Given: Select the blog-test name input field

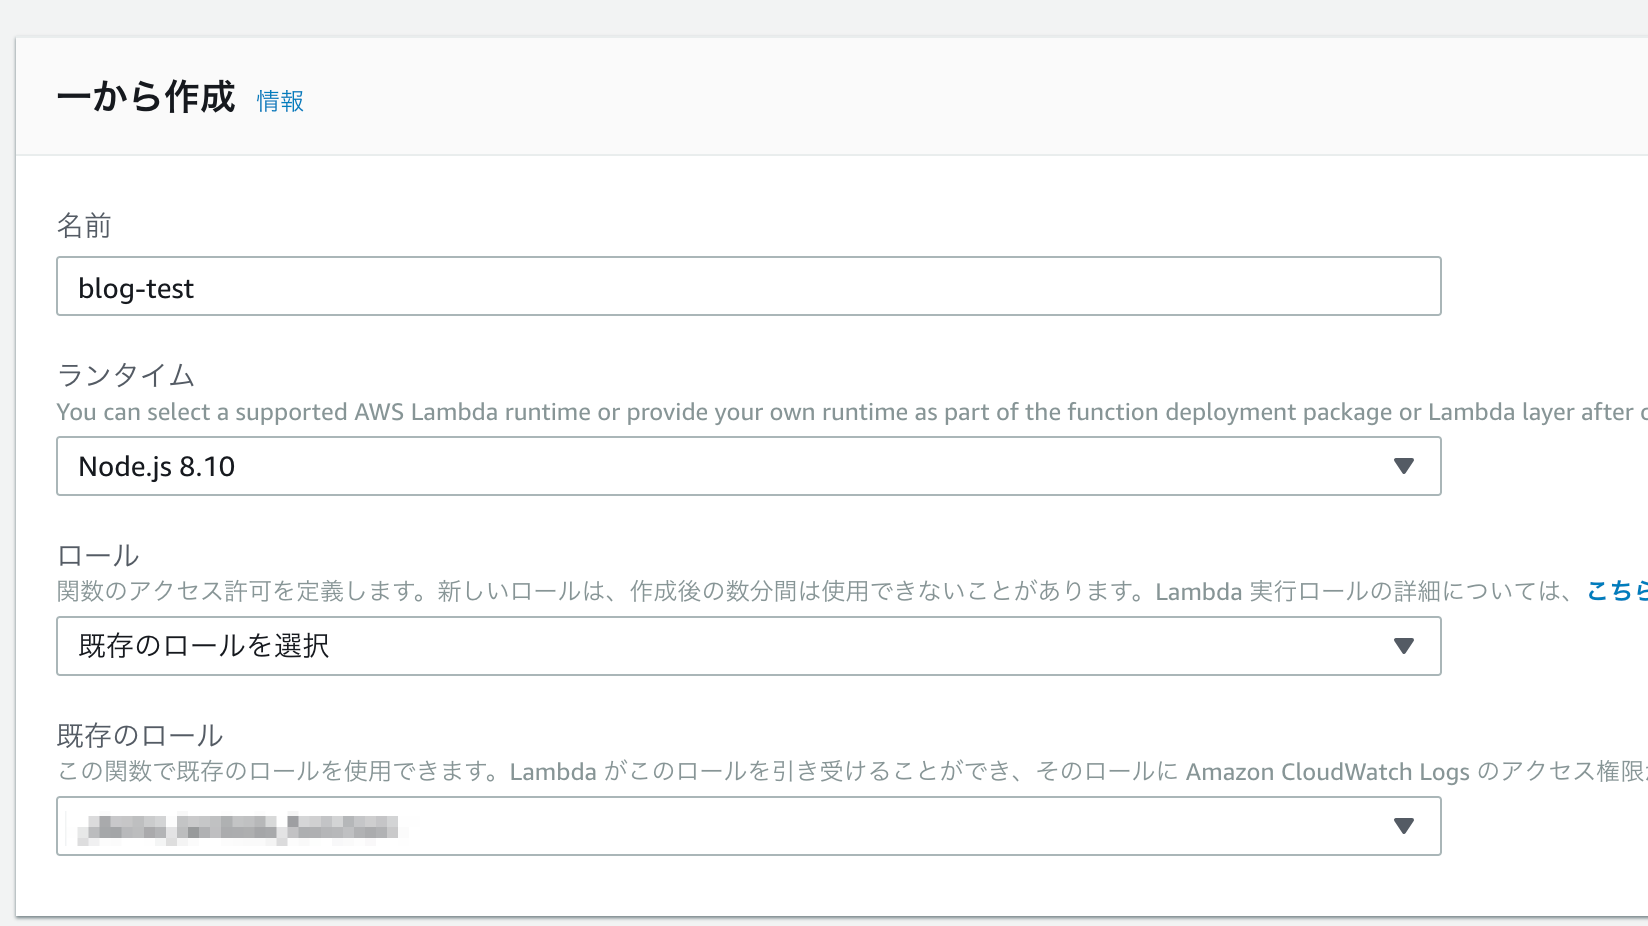Looking at the screenshot, I should (748, 286).
